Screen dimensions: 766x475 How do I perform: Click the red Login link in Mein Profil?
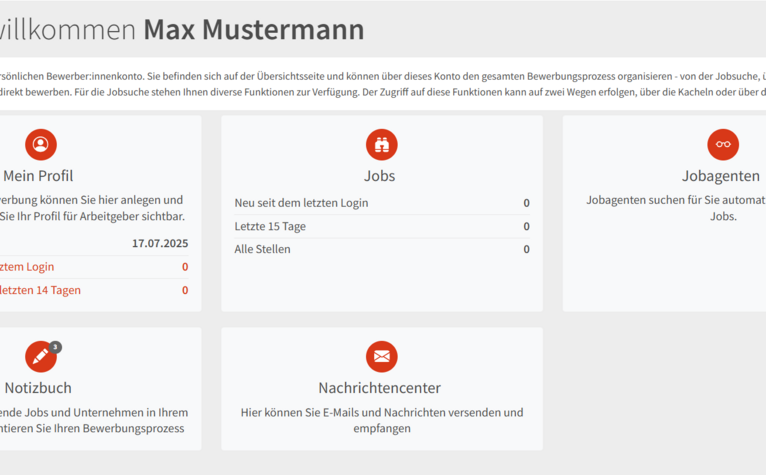pyautogui.click(x=28, y=267)
